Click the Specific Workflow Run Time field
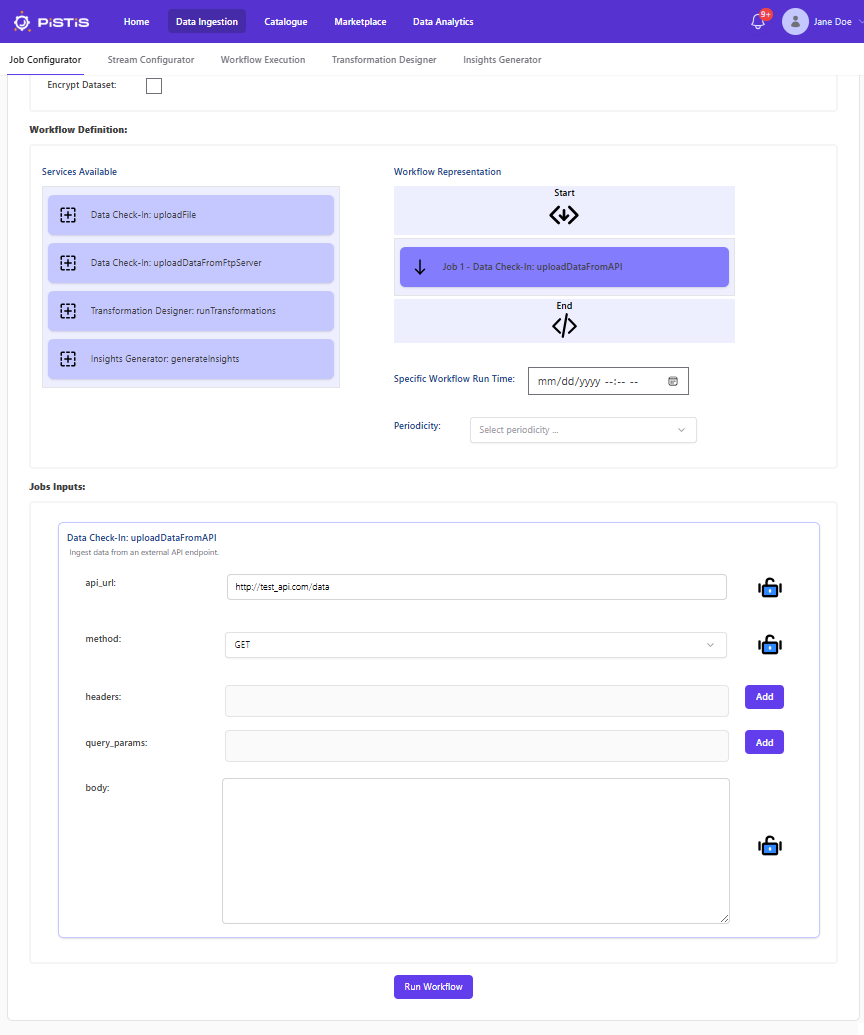Screen dimensions: 864x1035 608,381
